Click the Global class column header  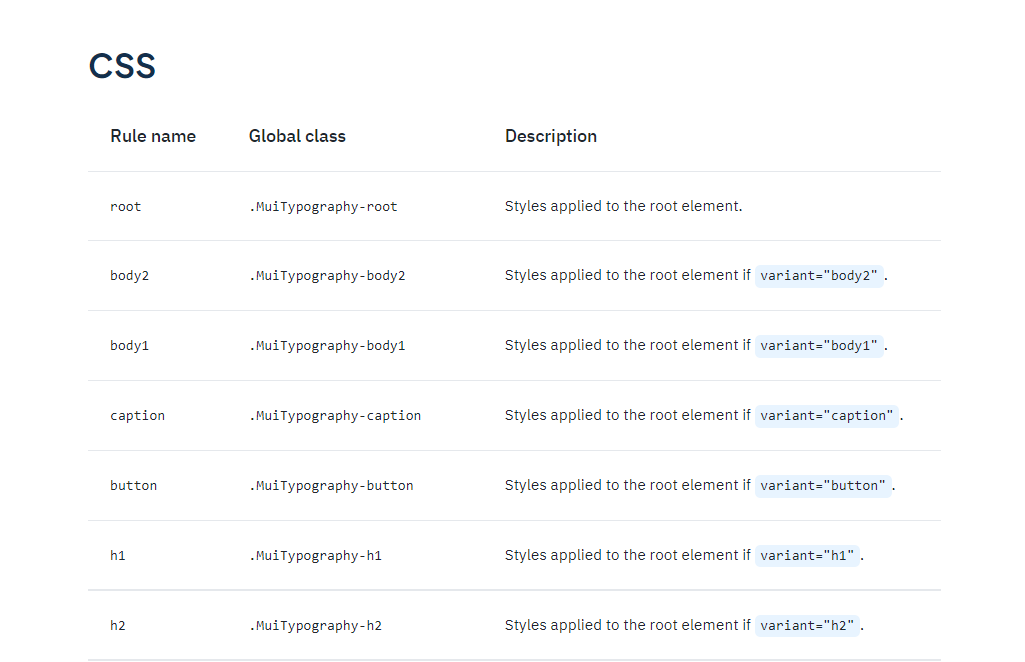coord(297,136)
